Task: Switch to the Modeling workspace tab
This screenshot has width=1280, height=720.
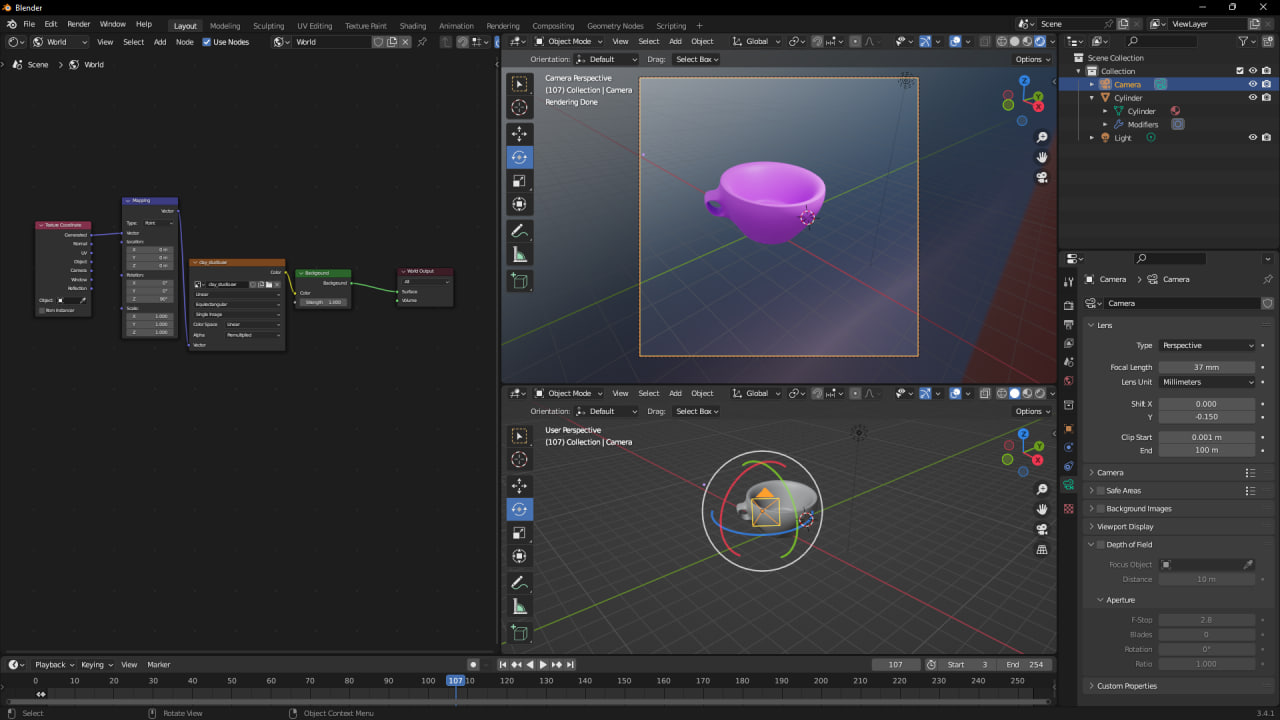Action: point(225,26)
